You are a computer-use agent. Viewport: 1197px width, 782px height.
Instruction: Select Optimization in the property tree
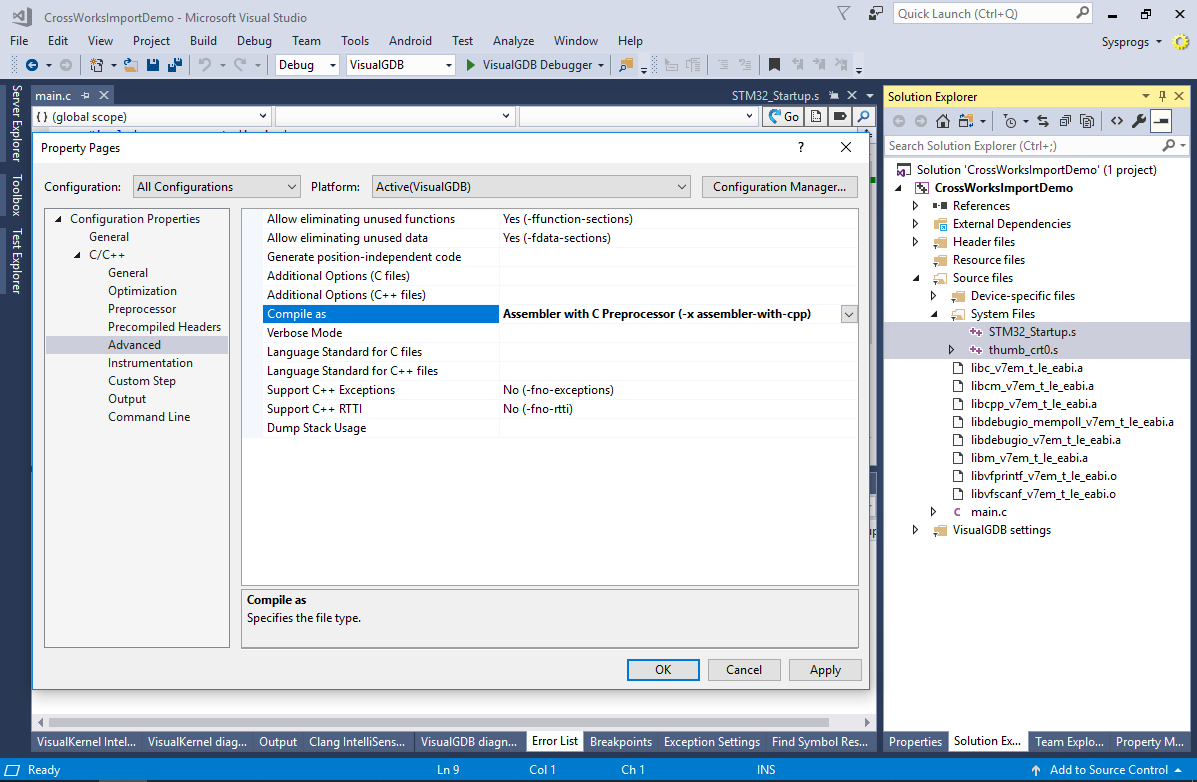click(x=142, y=291)
